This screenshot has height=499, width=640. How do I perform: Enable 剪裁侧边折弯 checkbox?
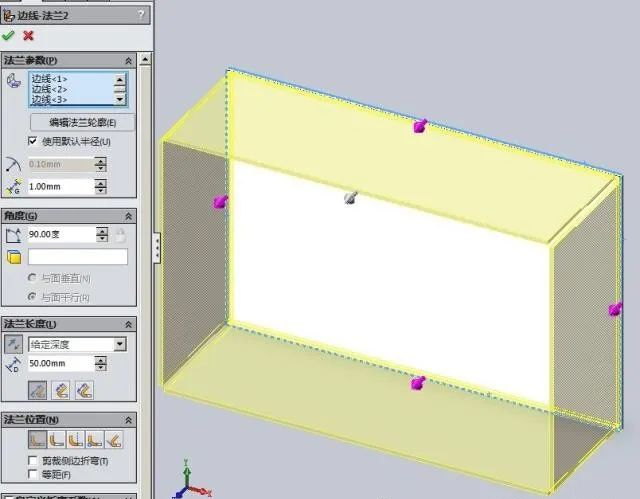(33, 461)
